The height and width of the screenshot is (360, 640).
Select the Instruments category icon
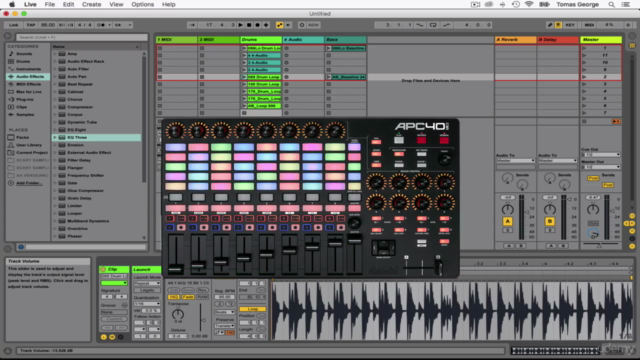[11, 69]
